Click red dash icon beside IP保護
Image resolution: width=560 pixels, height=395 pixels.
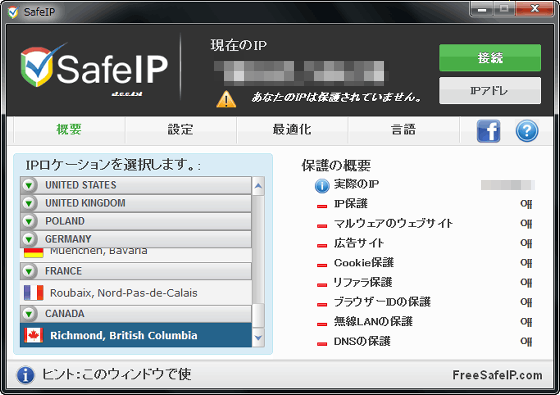pyautogui.click(x=322, y=206)
